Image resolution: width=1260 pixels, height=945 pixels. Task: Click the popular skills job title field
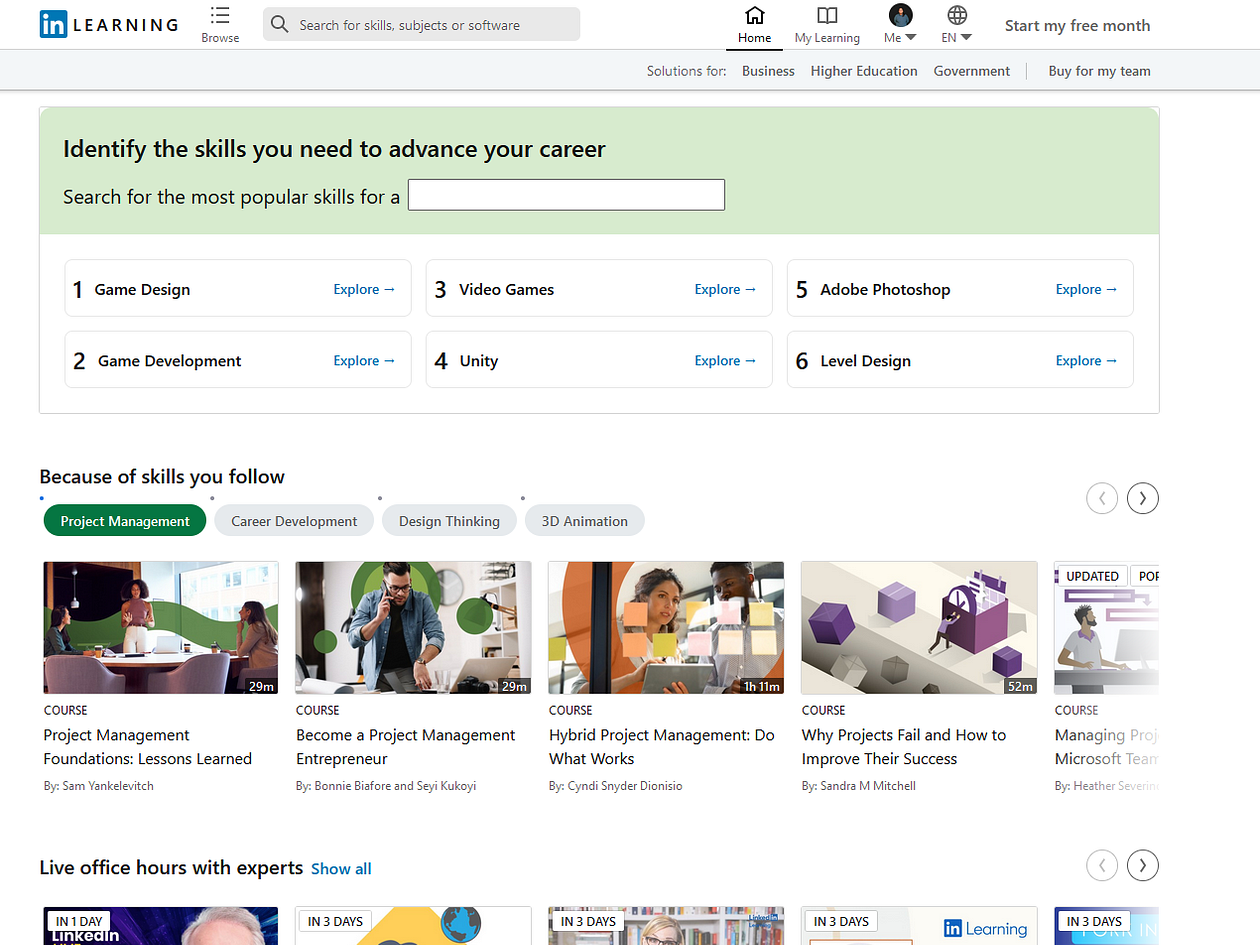566,195
